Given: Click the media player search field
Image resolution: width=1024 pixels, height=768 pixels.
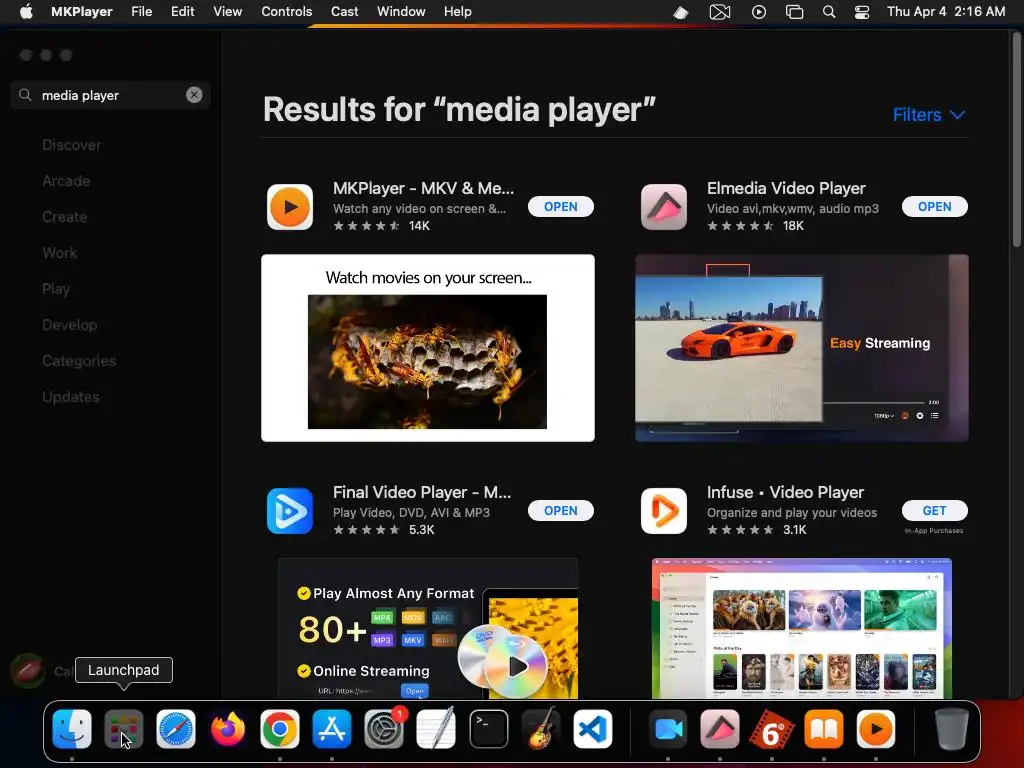Looking at the screenshot, I should coord(110,95).
